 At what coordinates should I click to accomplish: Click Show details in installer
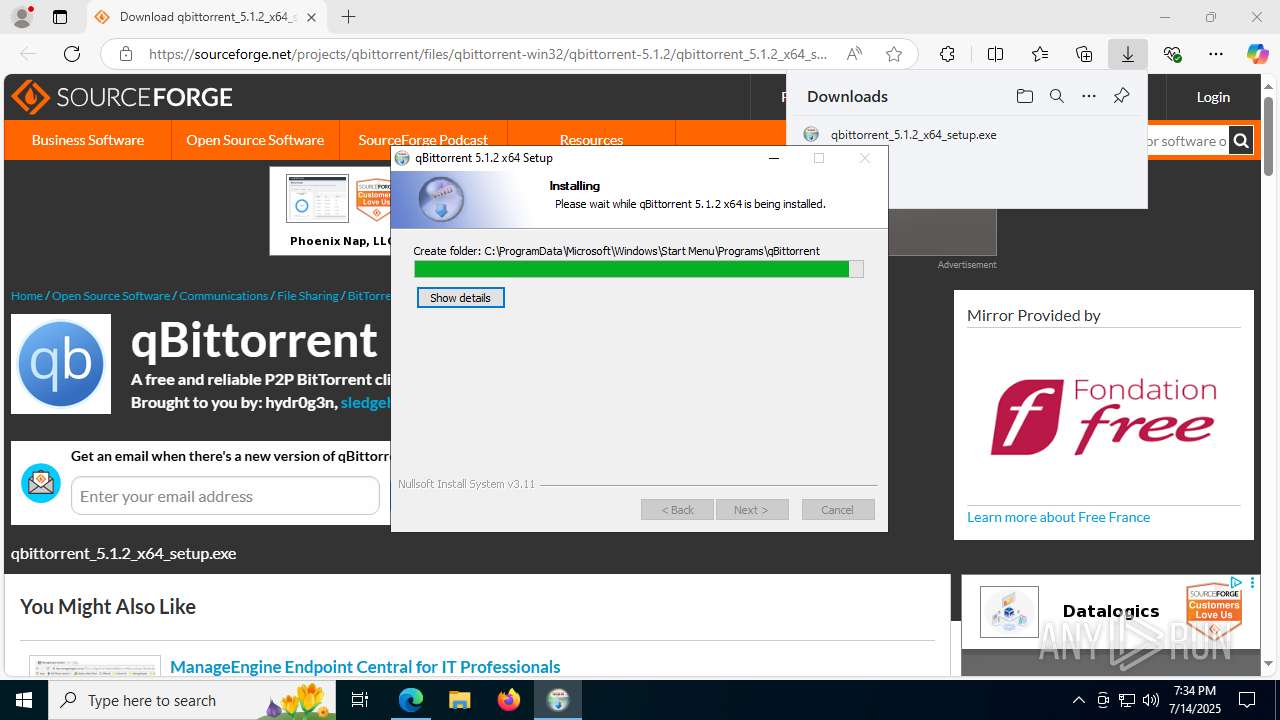click(460, 298)
